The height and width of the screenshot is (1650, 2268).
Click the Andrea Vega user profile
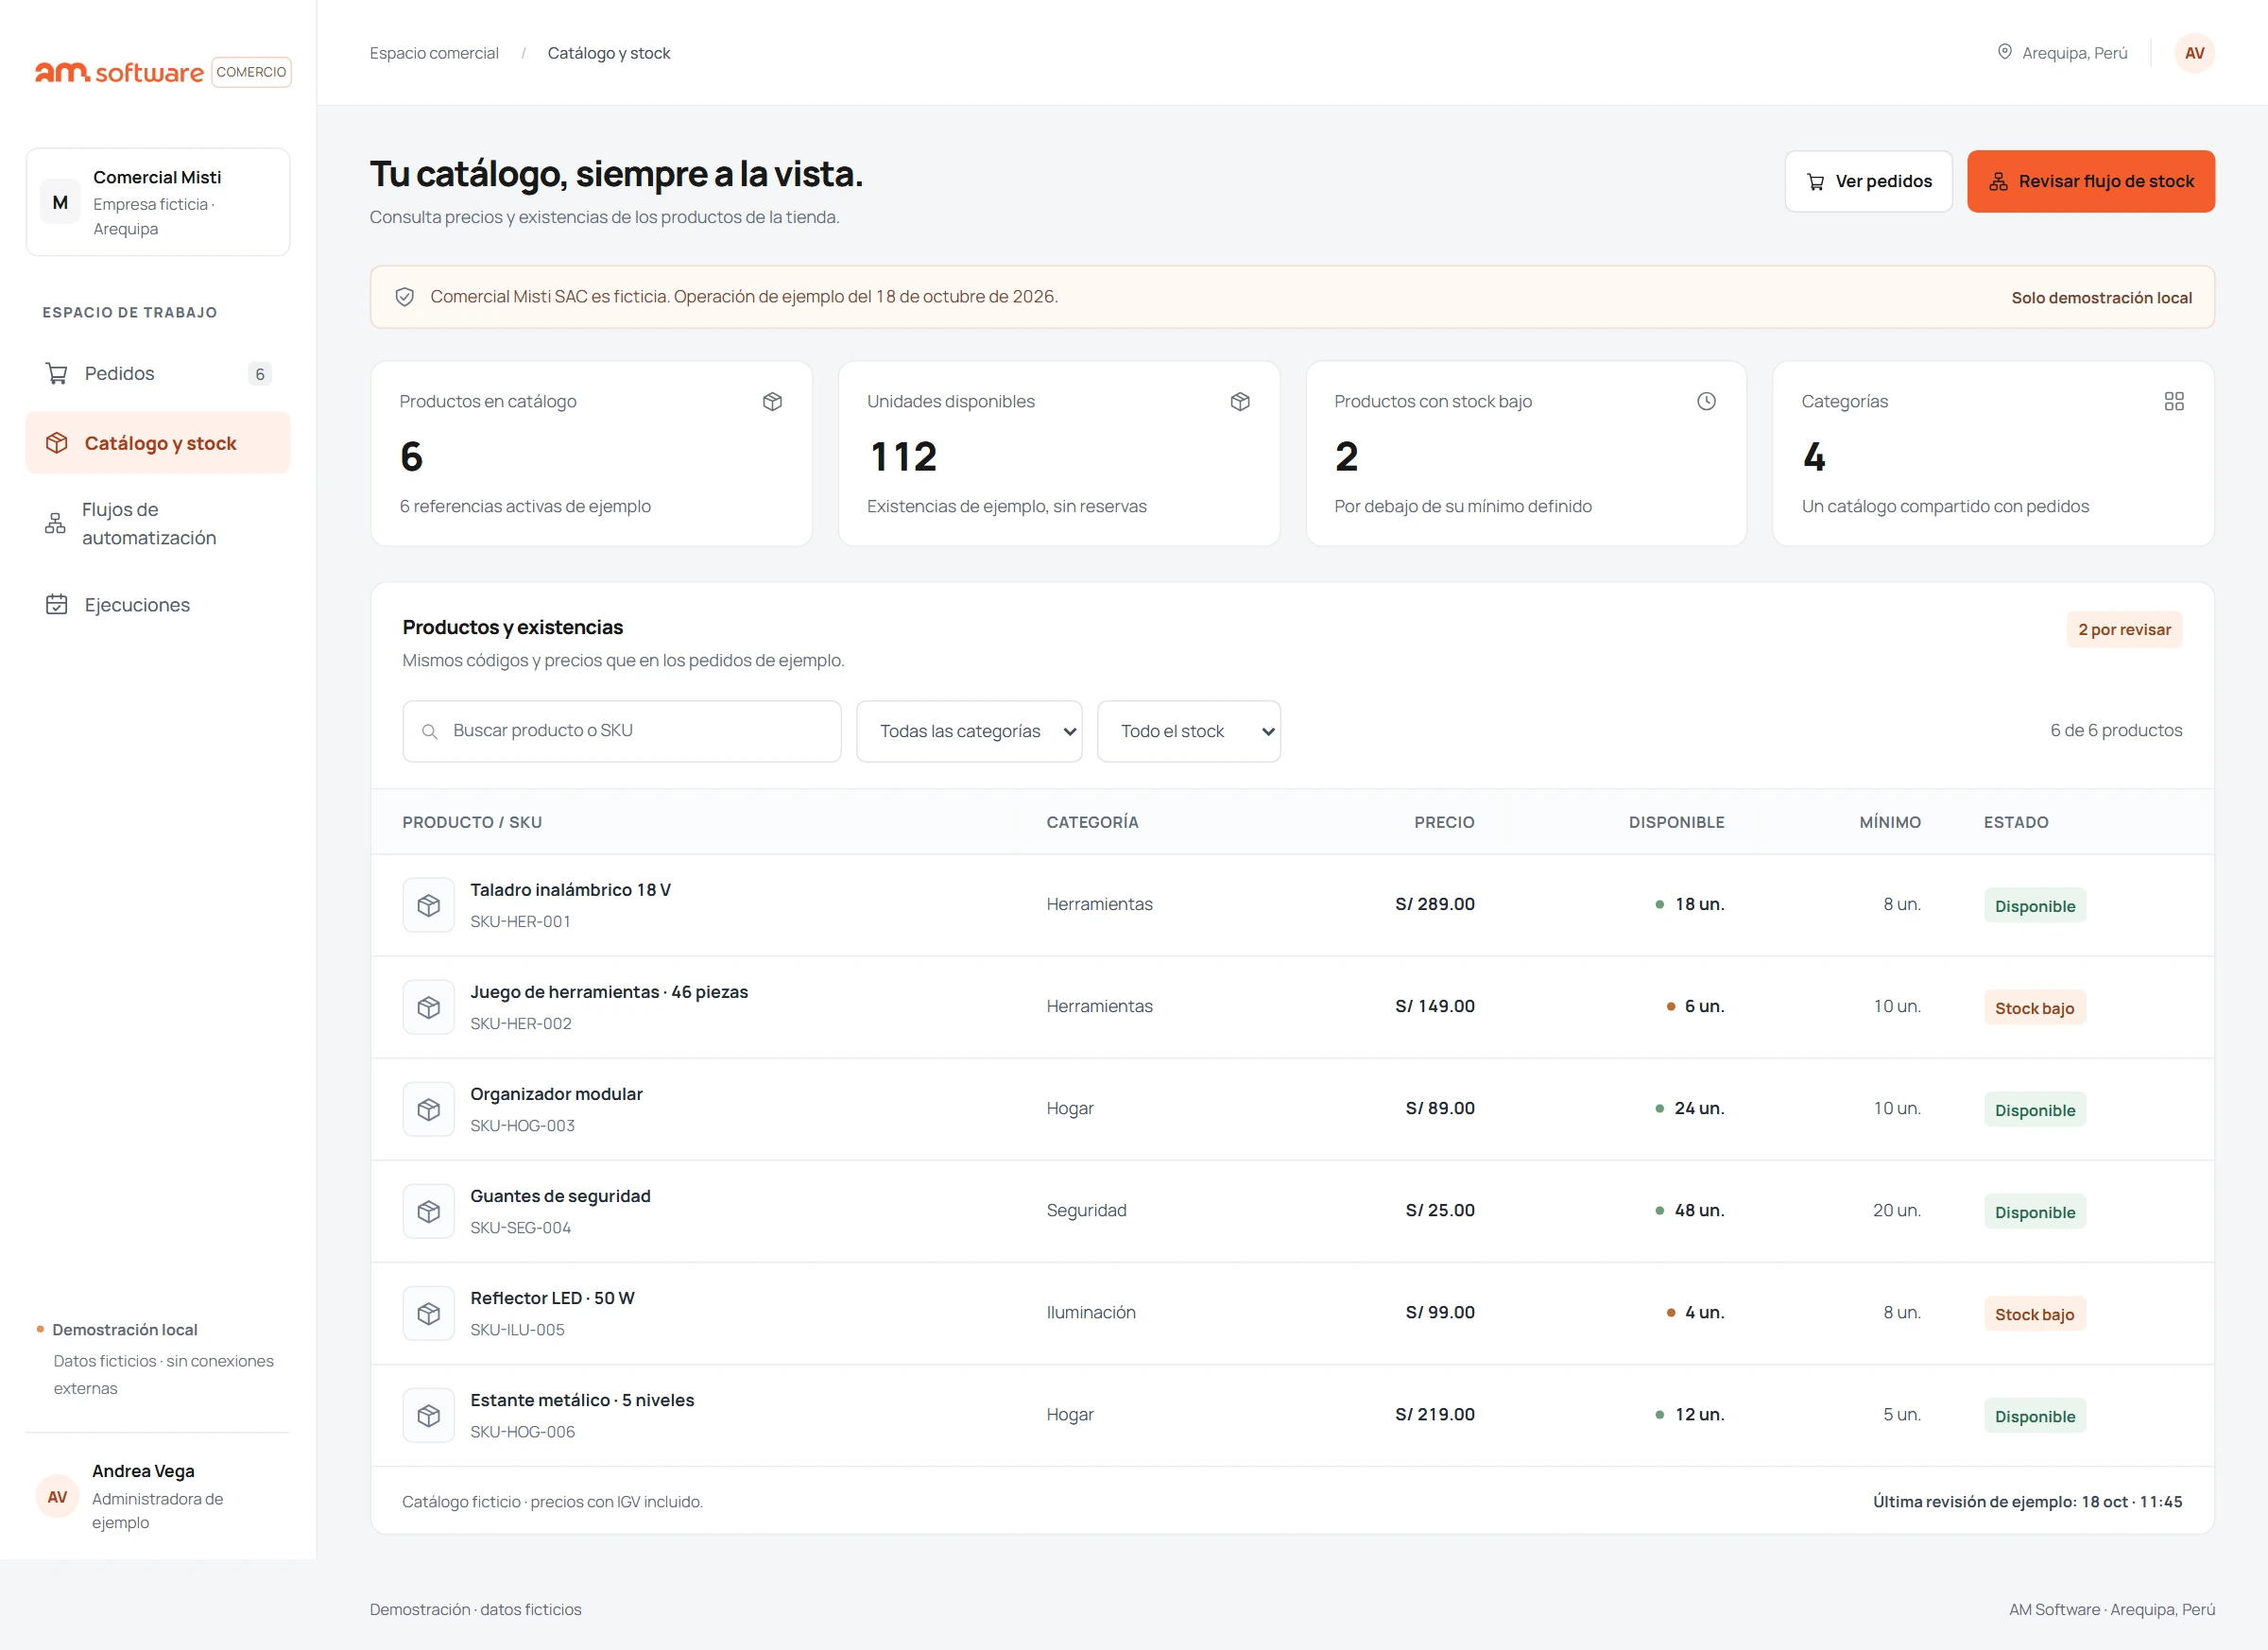pyautogui.click(x=158, y=1495)
